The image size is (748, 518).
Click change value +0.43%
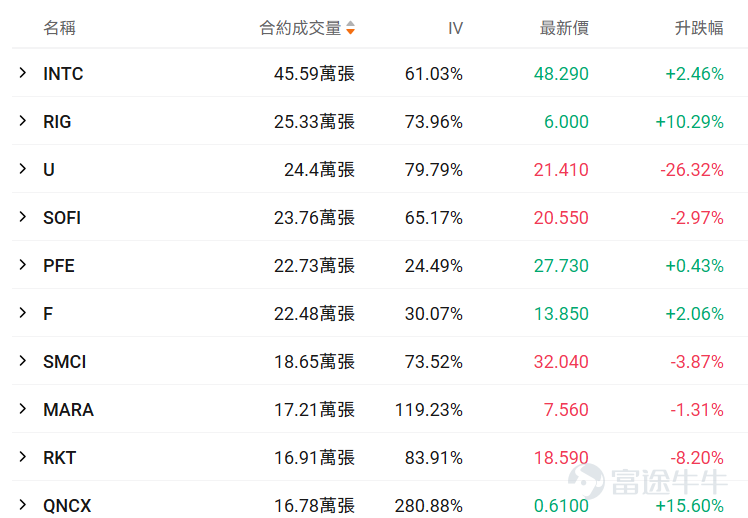(x=695, y=266)
